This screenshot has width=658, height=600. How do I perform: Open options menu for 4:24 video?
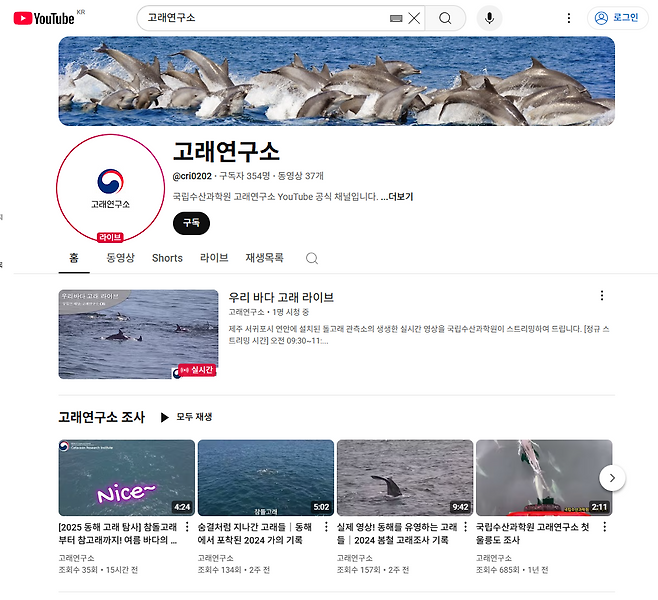(x=186, y=527)
